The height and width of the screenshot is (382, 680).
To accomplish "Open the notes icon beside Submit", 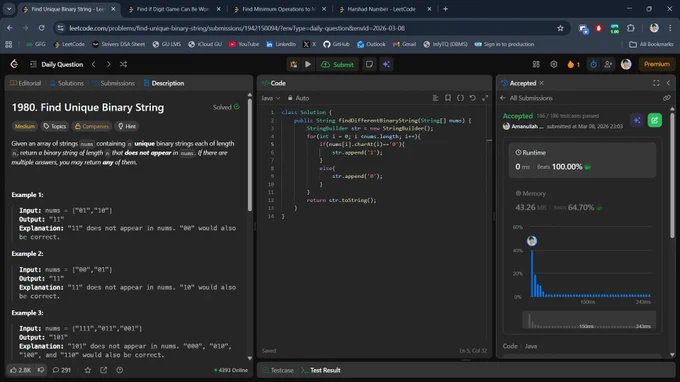I will pyautogui.click(x=369, y=64).
